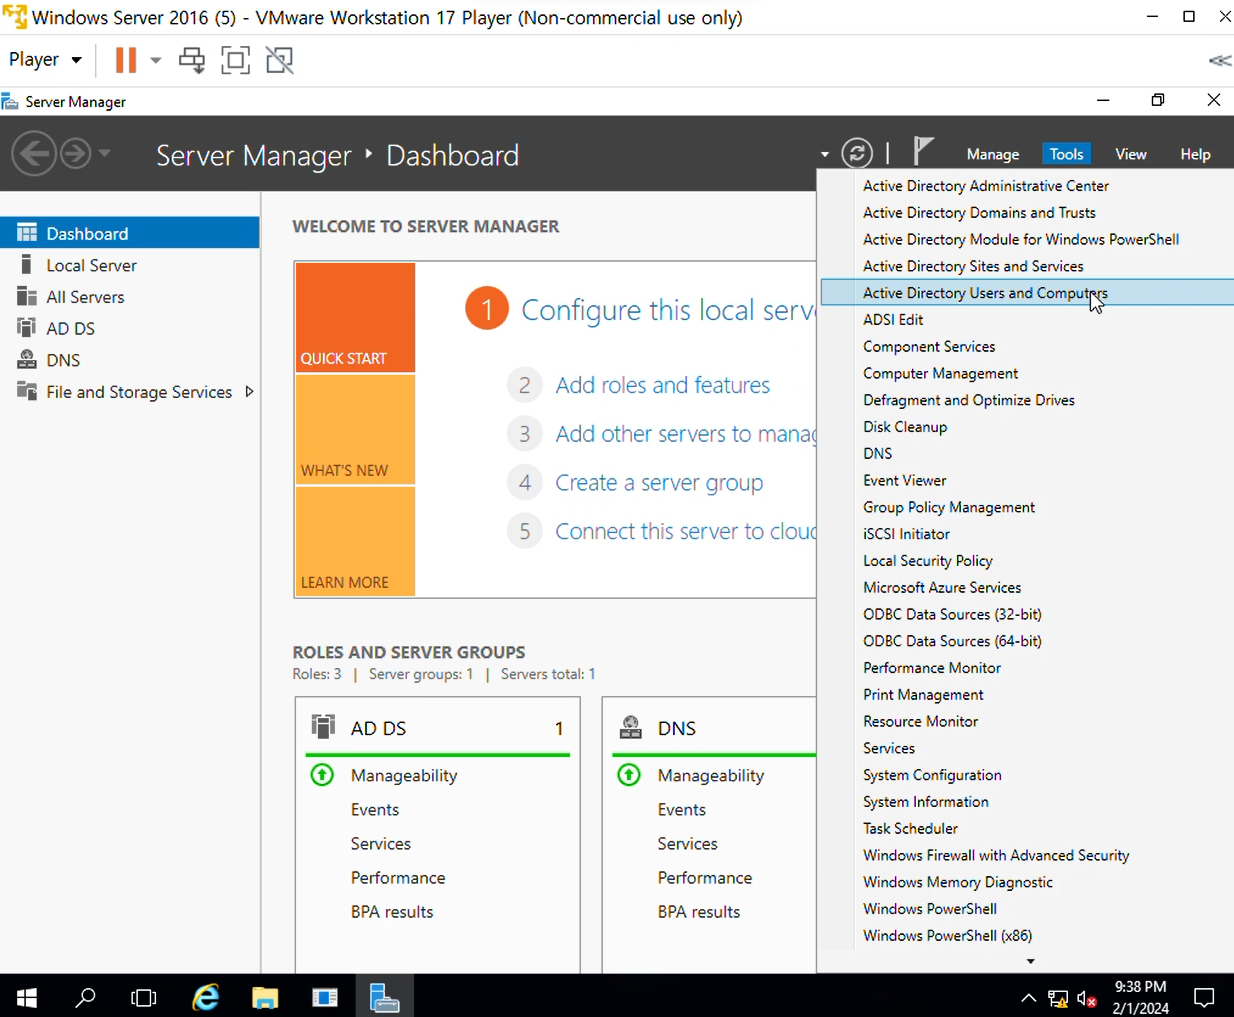Click Connect this server to cloud link

tap(686, 531)
